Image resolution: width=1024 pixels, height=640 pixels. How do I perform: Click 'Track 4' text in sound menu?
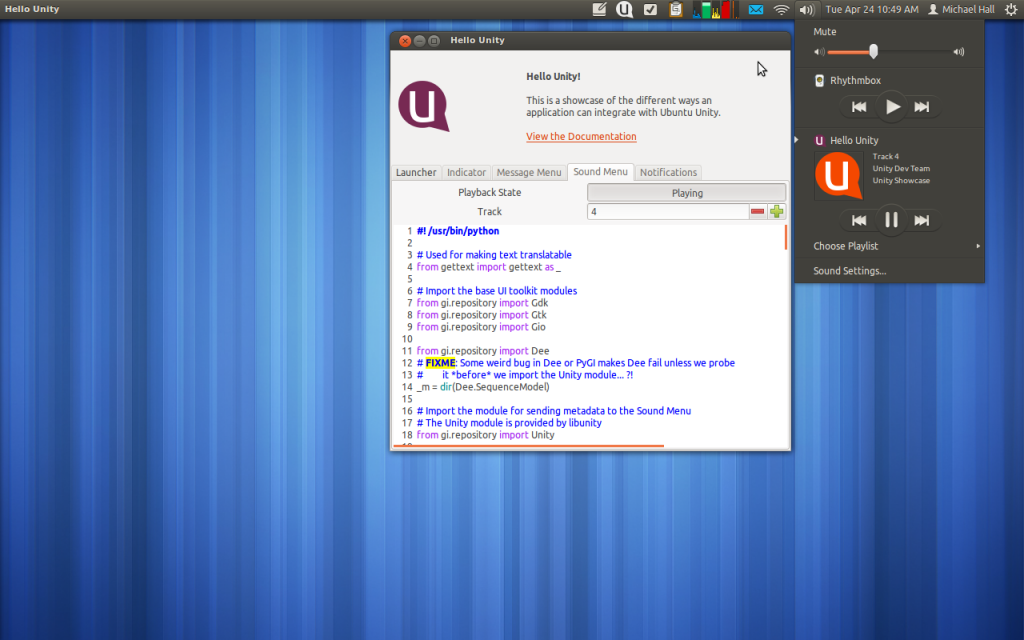[x=886, y=157]
